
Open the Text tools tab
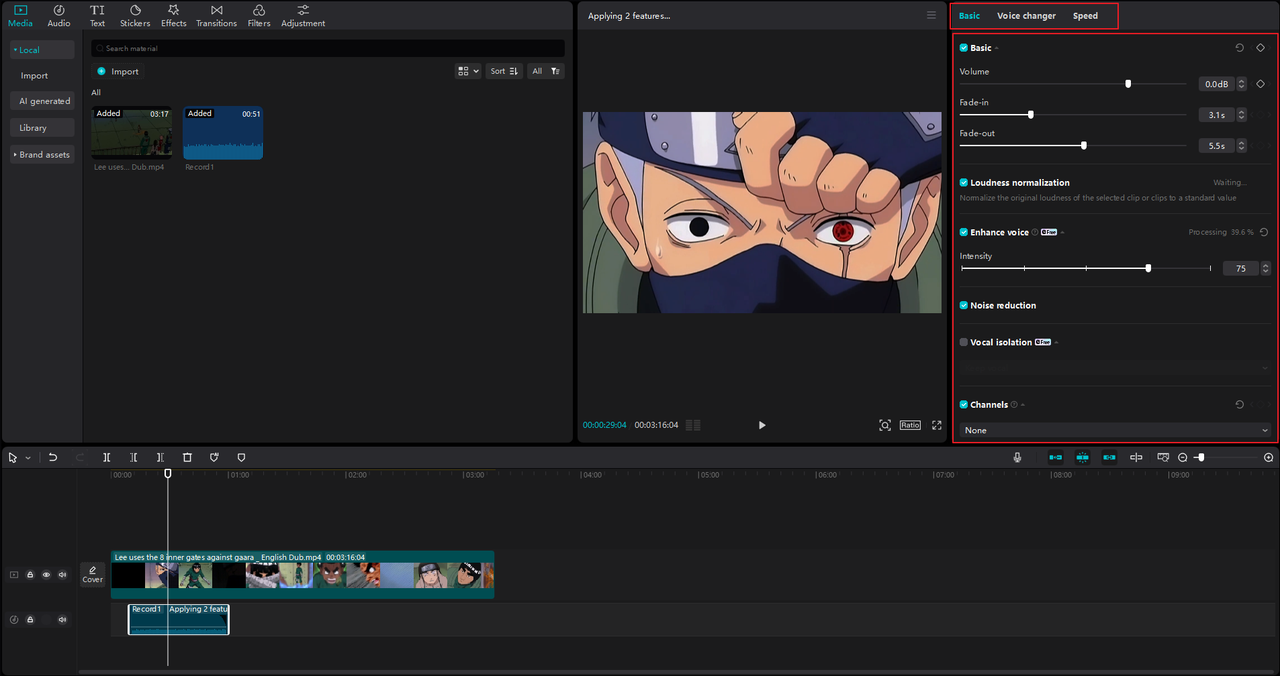tap(97, 15)
